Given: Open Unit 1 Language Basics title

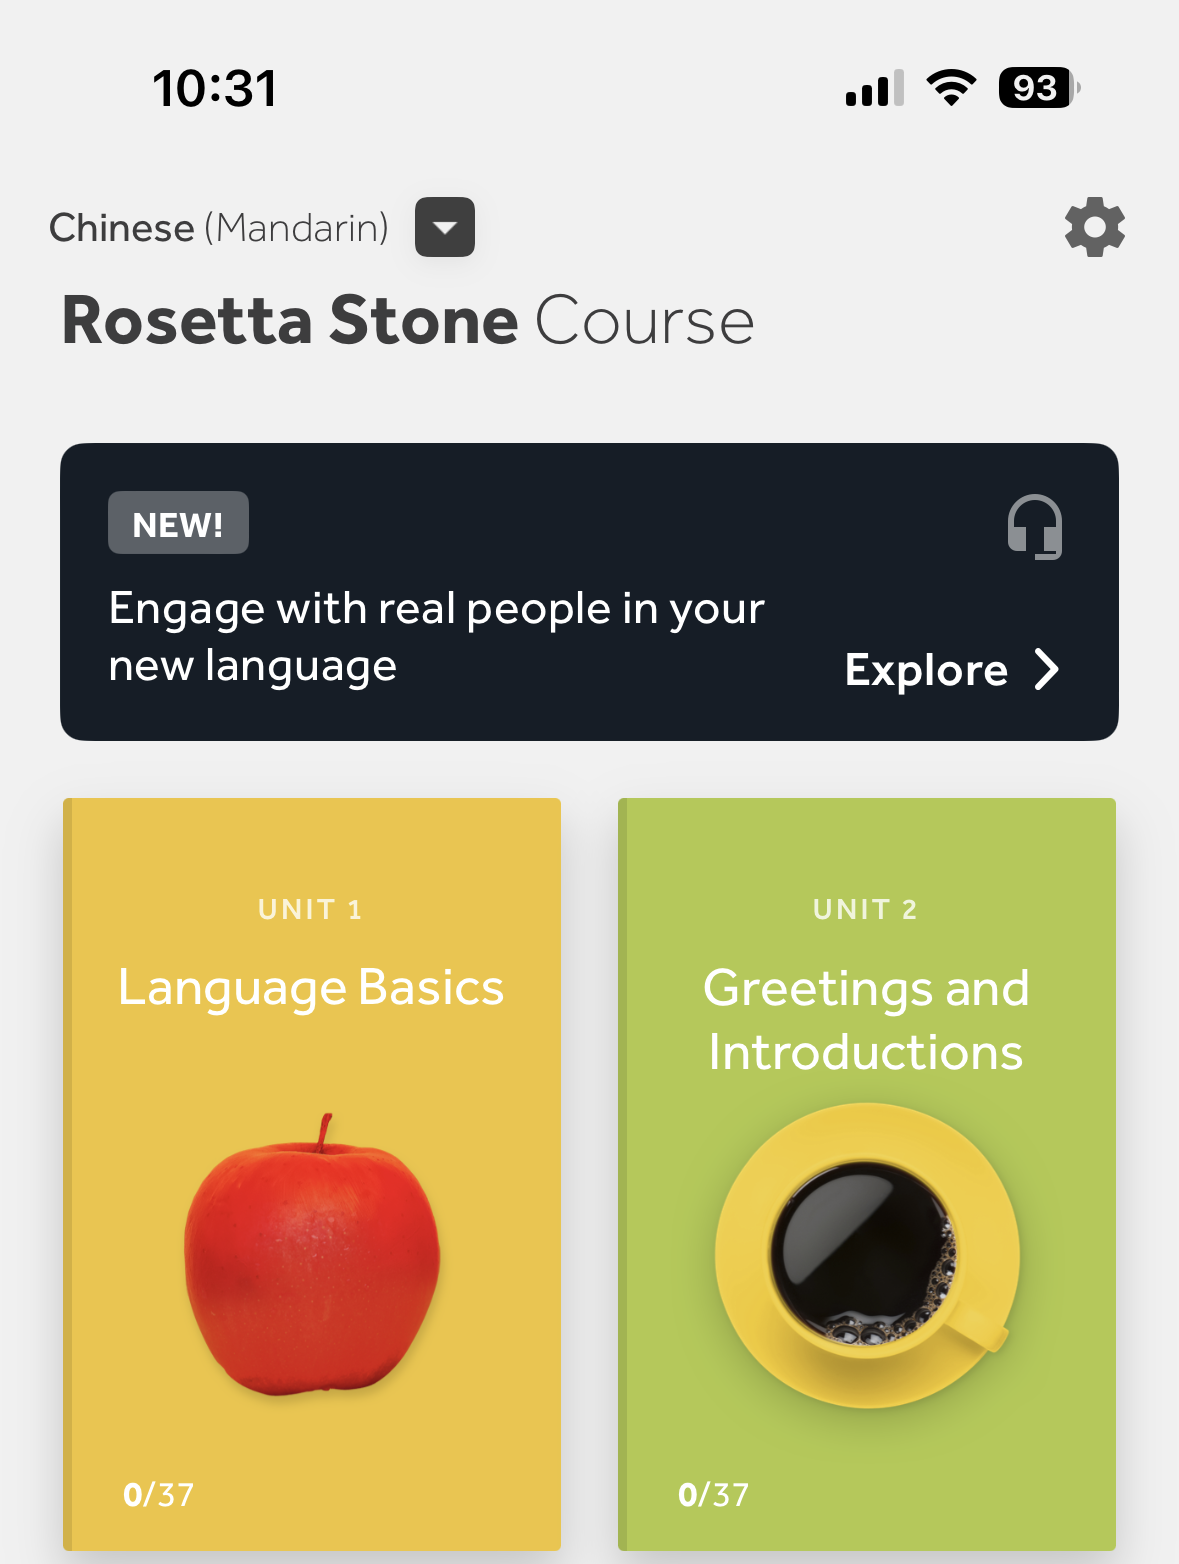Looking at the screenshot, I should [x=311, y=988].
